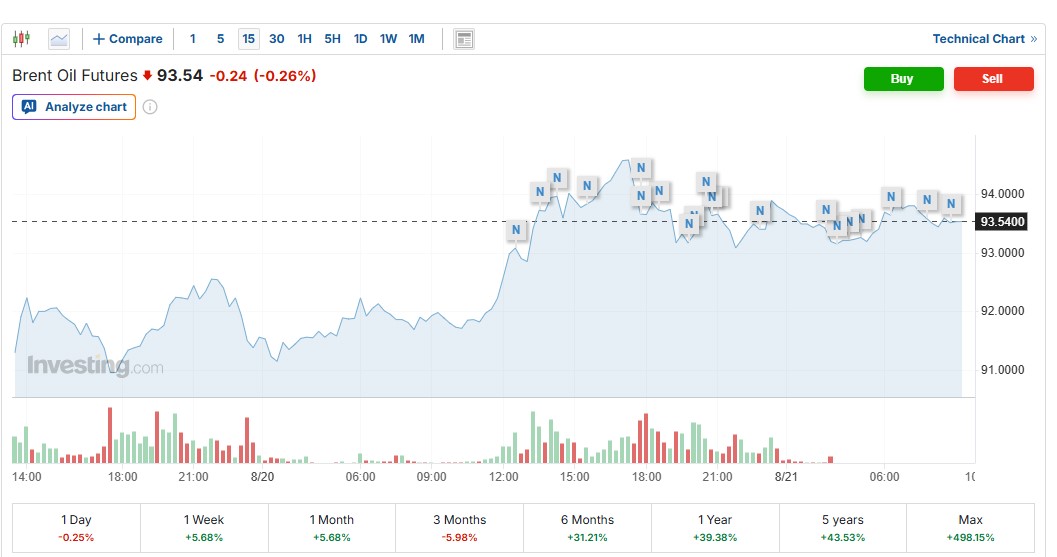Select the 1D interval
Screen dimensions: 1057x557
(x=361, y=39)
